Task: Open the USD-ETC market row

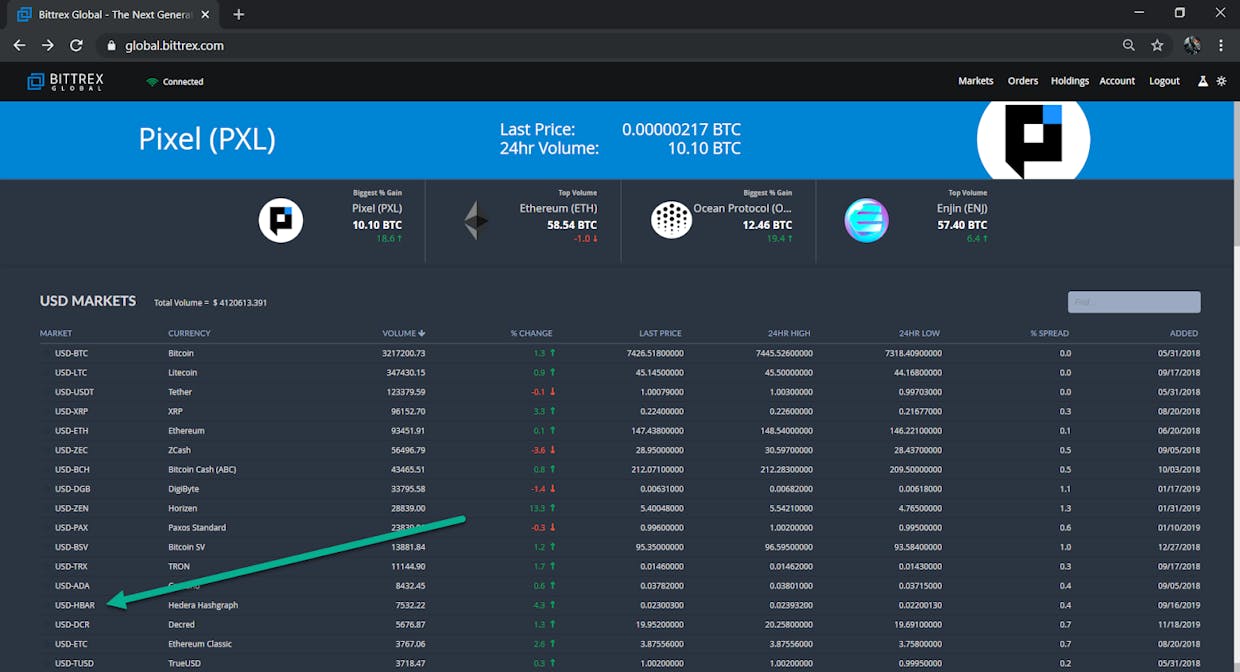Action: (x=619, y=644)
